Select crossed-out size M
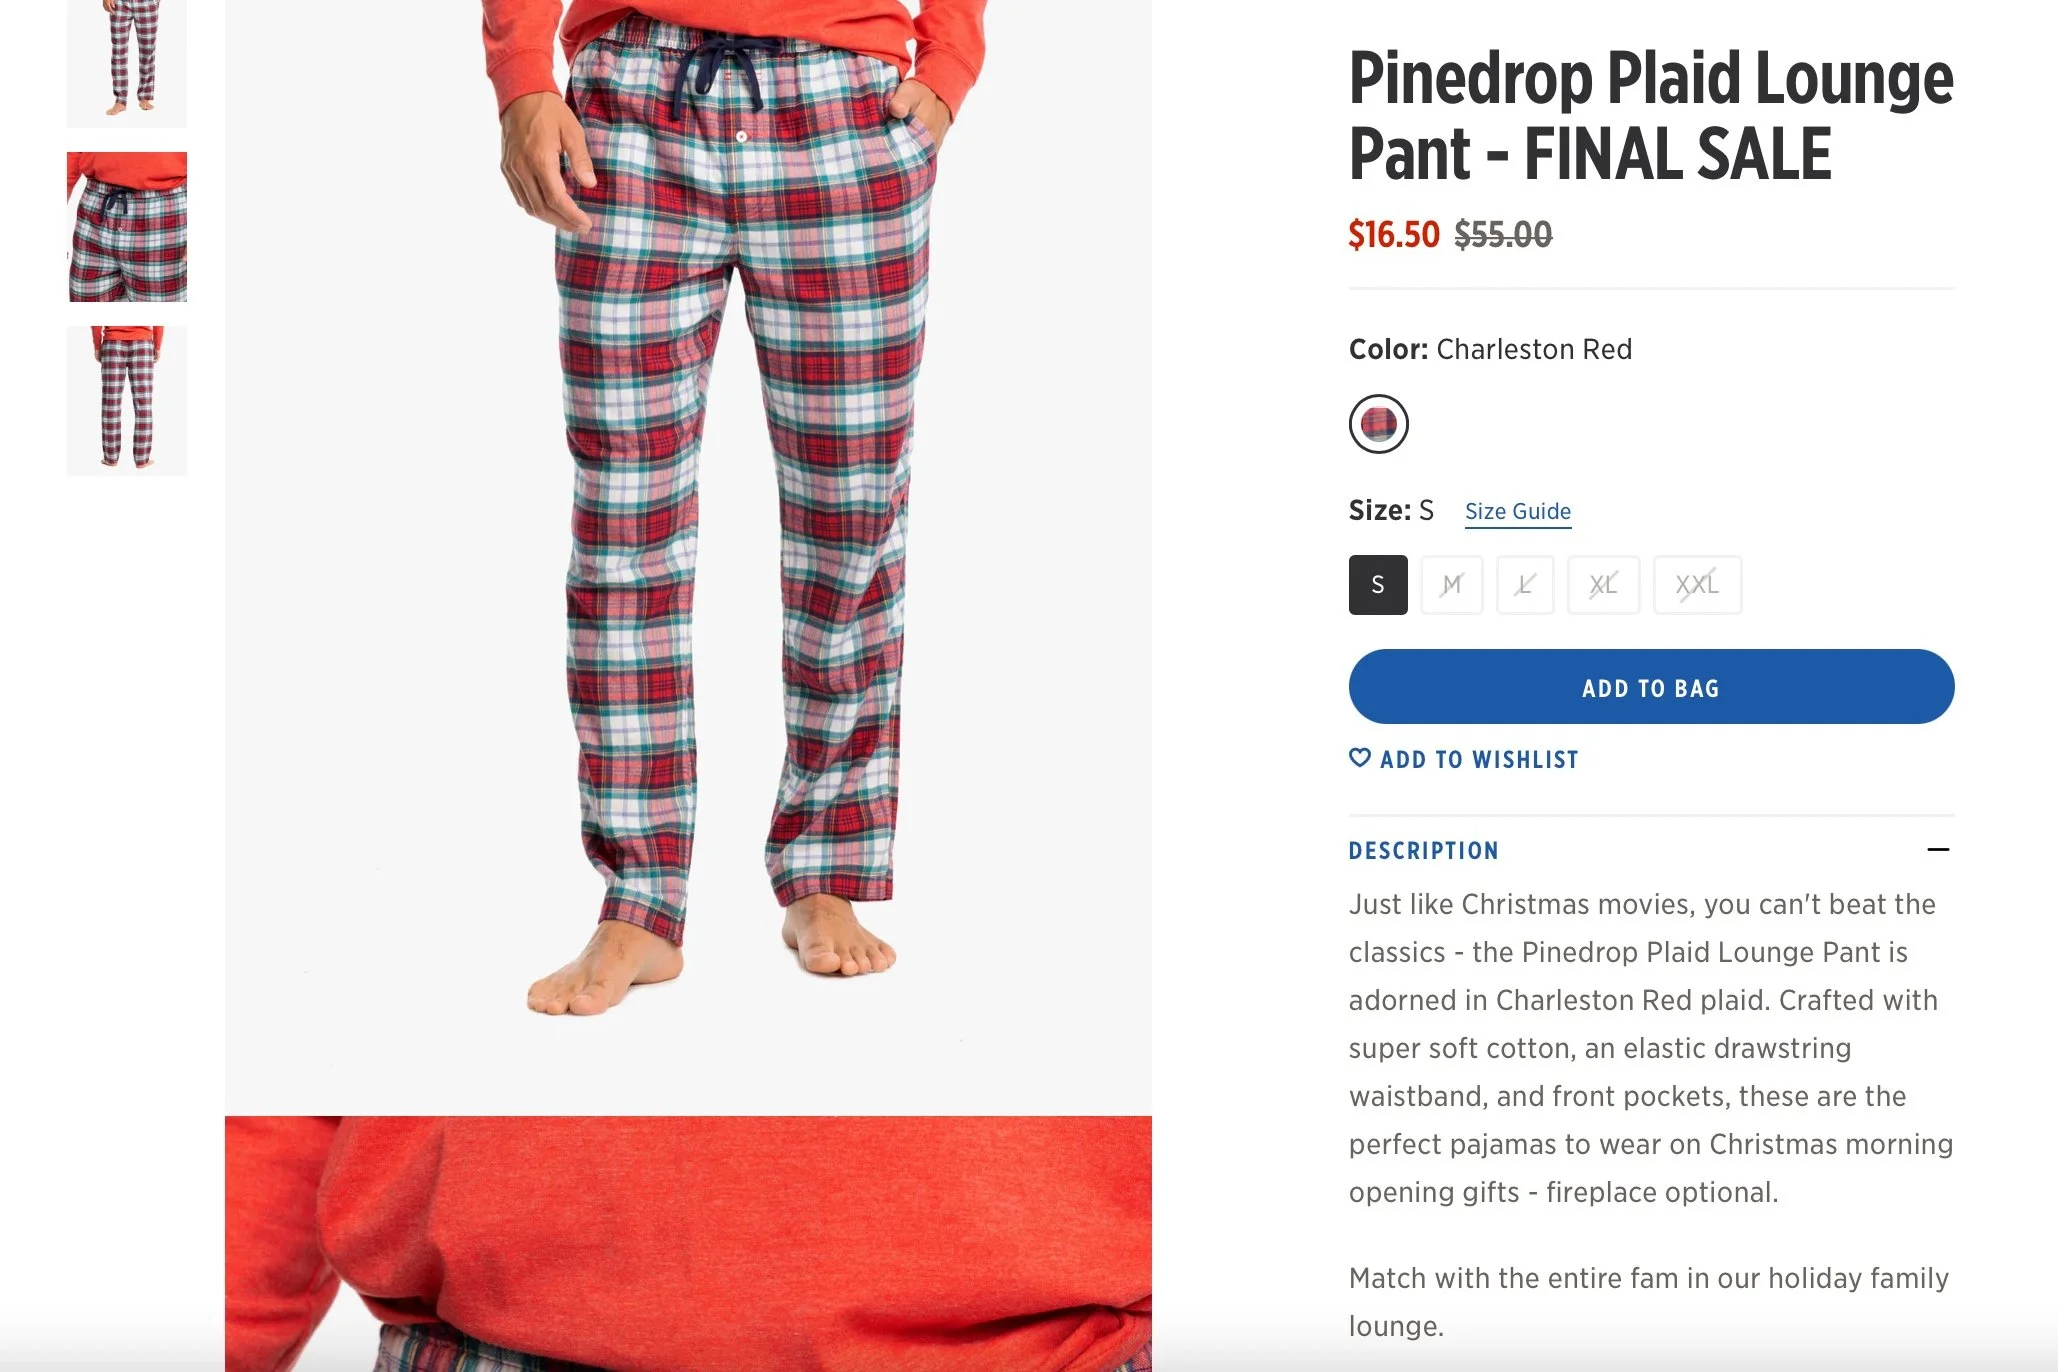 point(1451,585)
